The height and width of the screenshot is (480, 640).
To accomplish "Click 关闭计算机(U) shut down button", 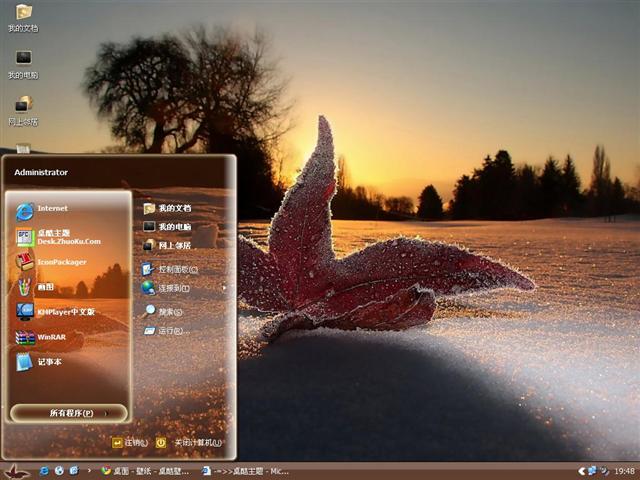I will coord(189,442).
